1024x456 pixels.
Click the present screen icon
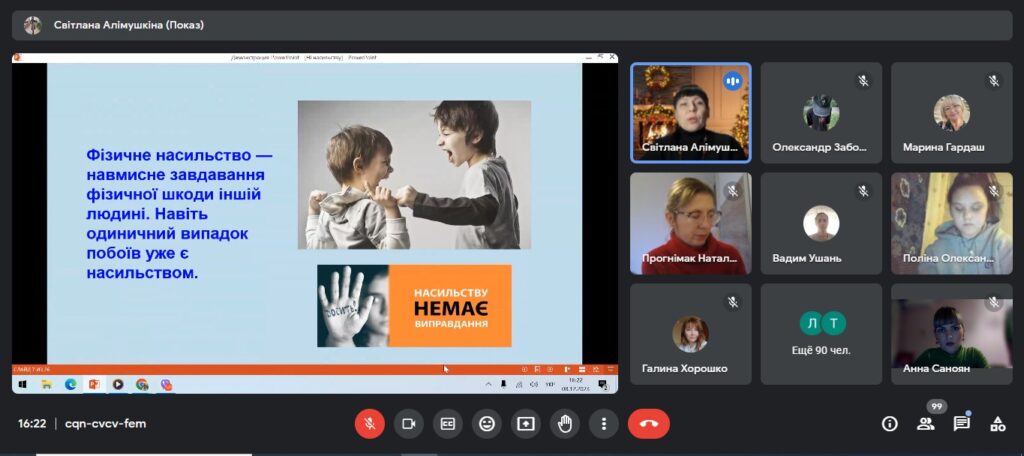click(x=526, y=424)
